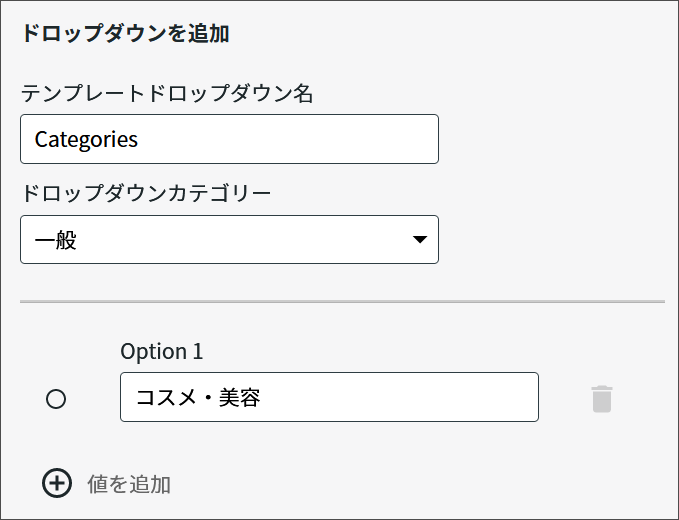Click the black triangle in category selector
The image size is (679, 520).
420,239
